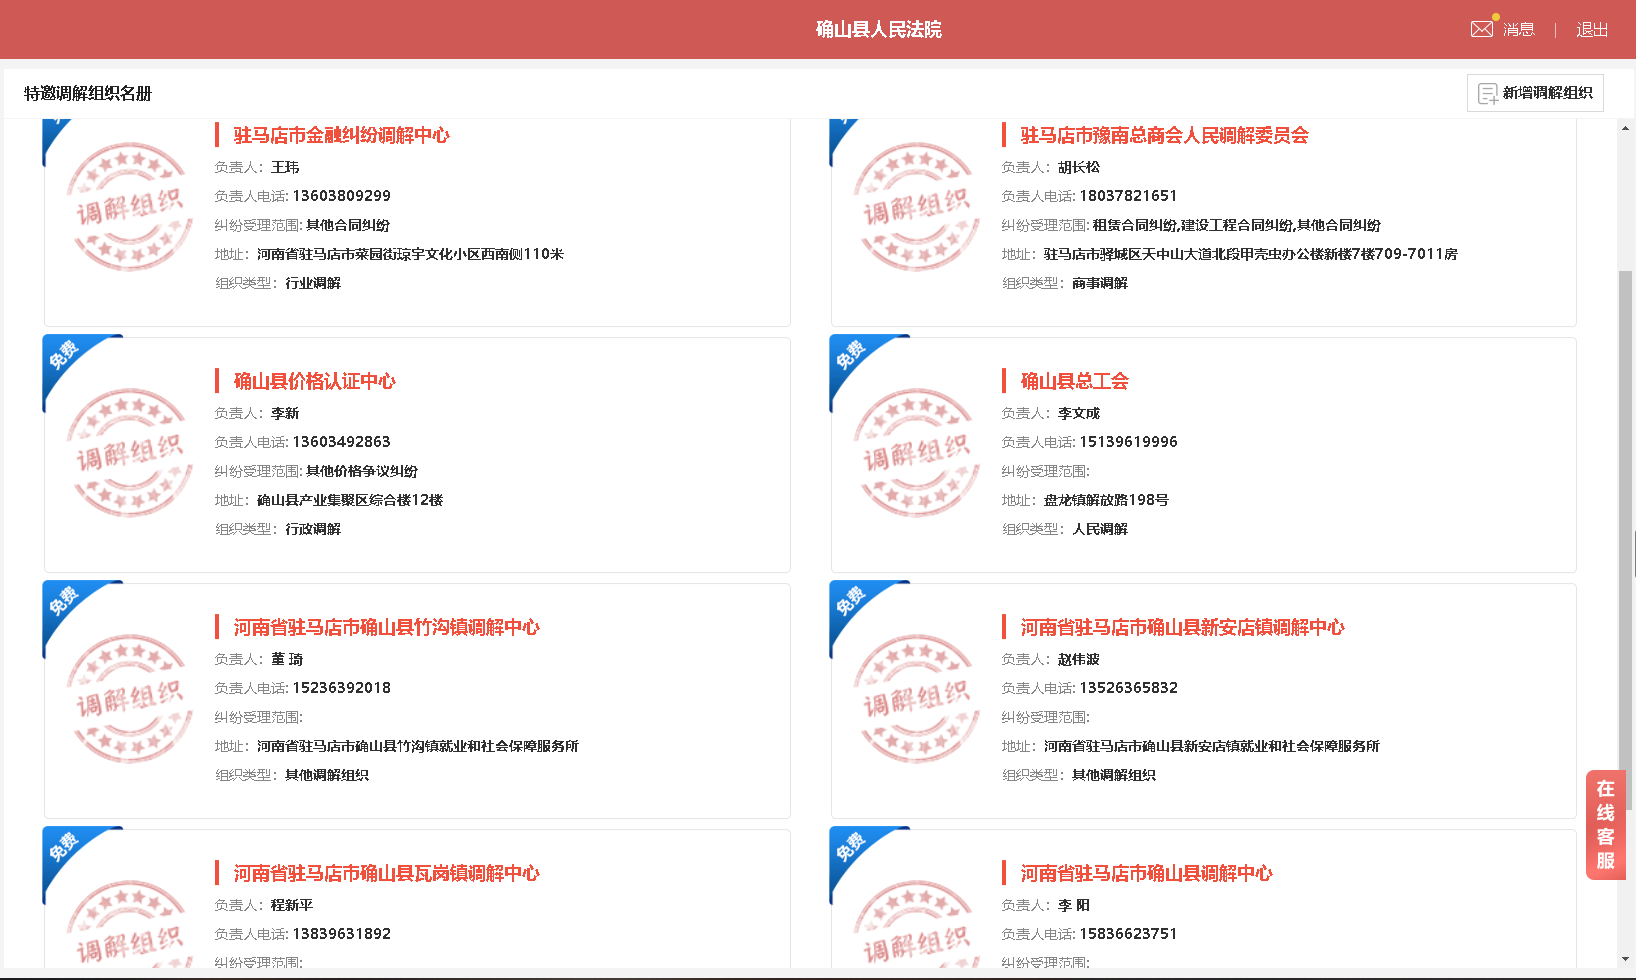
Task: Click stamp icon of 确山县价格认证中心 card
Action: pos(130,453)
